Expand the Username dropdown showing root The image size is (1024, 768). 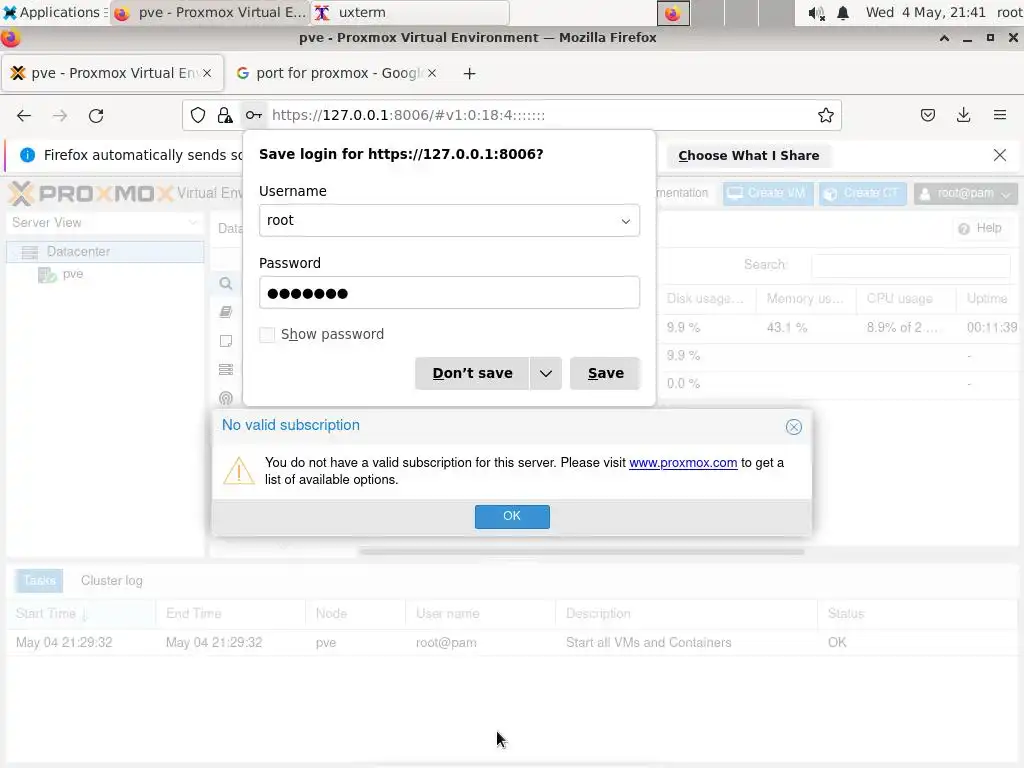click(x=625, y=221)
